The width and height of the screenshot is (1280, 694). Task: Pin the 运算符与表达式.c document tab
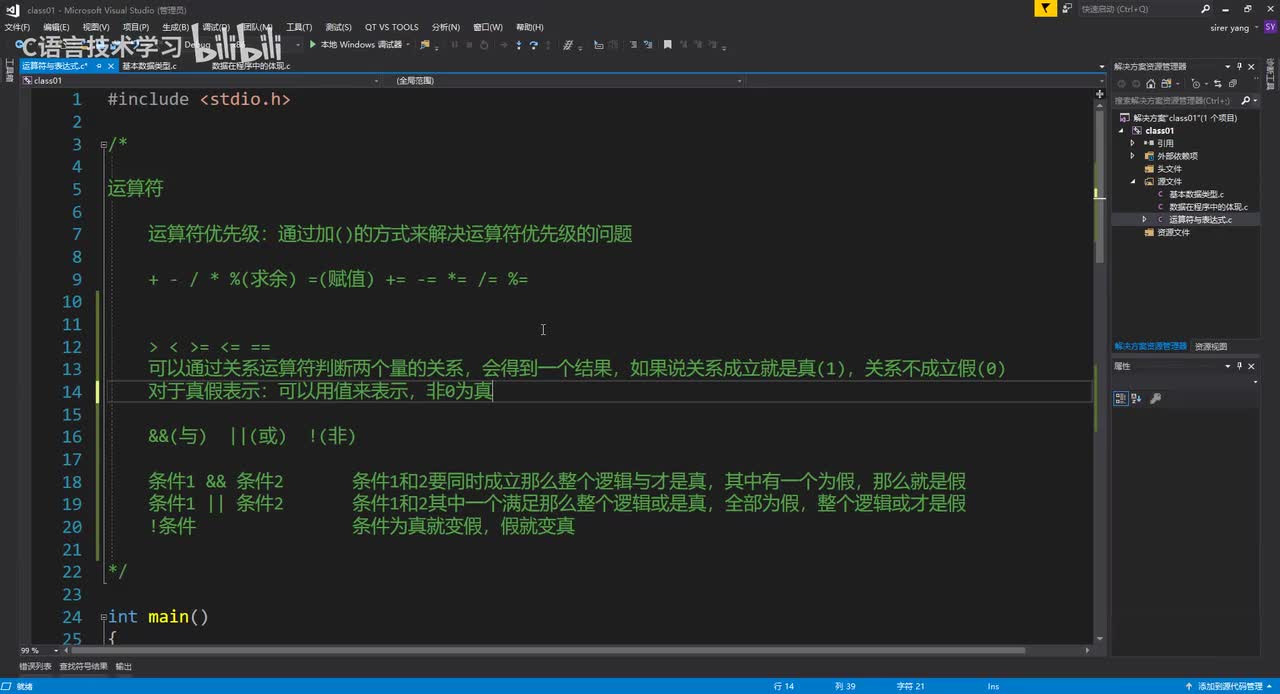pyautogui.click(x=99, y=66)
